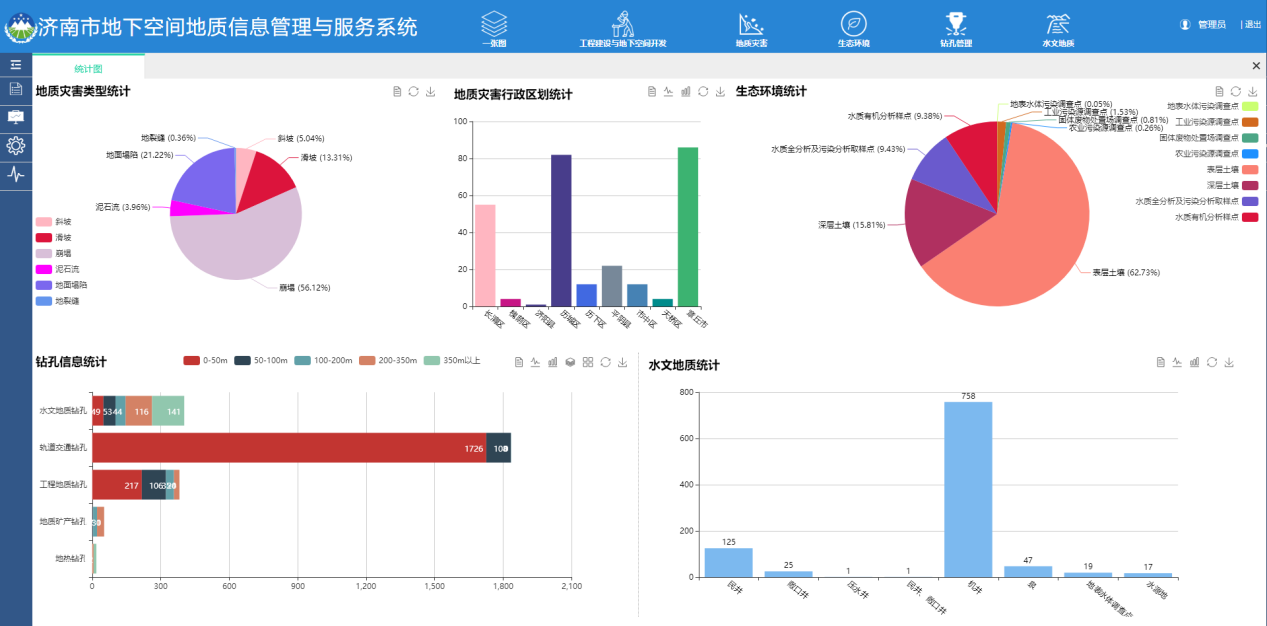Open the 水文地质 hydrogeology module
Screen dimensions: 1267x626
(1058, 28)
